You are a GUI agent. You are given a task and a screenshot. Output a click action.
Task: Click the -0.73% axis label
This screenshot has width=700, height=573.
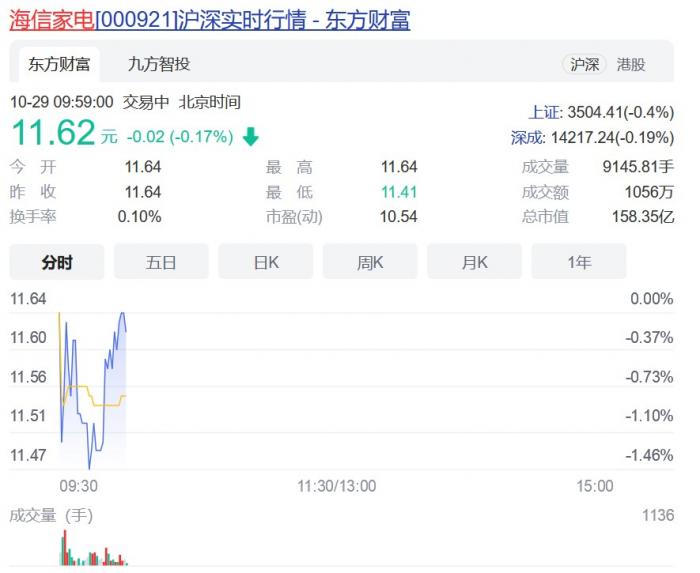pos(649,377)
